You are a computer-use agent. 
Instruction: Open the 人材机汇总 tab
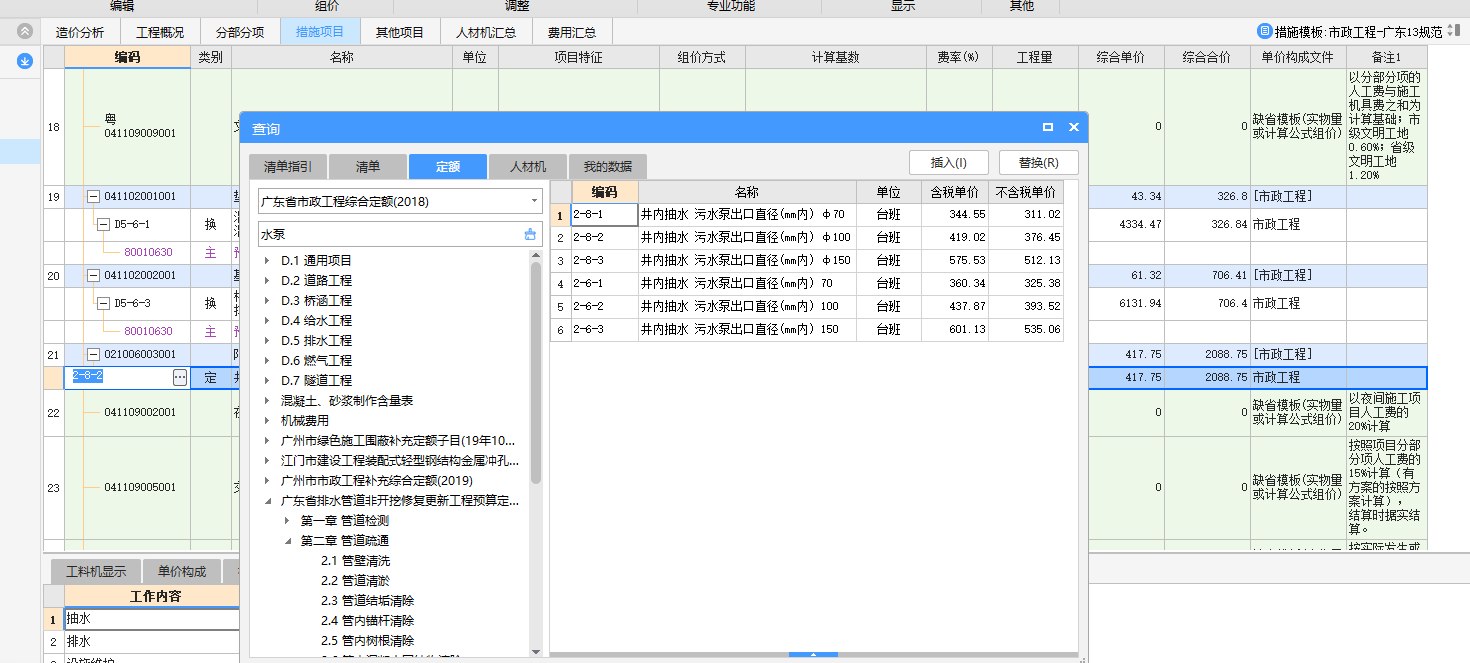pyautogui.click(x=486, y=32)
